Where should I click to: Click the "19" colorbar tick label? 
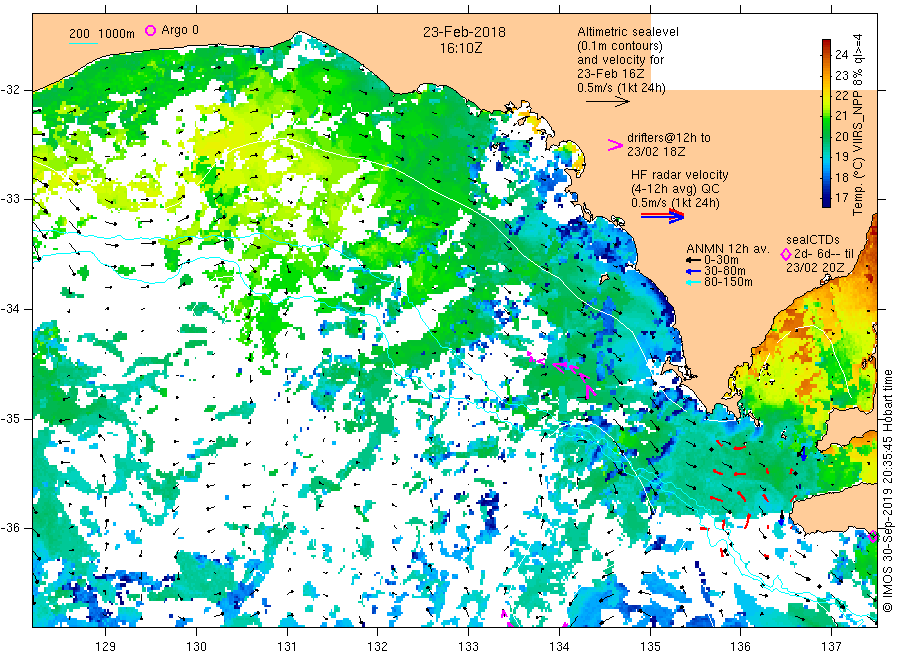click(841, 157)
